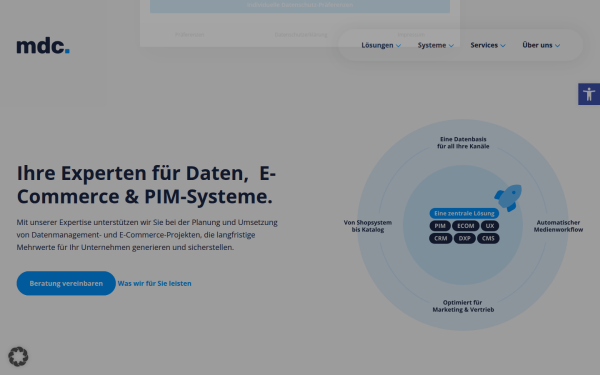Expand the Lösungen menu
The height and width of the screenshot is (375, 600).
(381, 45)
